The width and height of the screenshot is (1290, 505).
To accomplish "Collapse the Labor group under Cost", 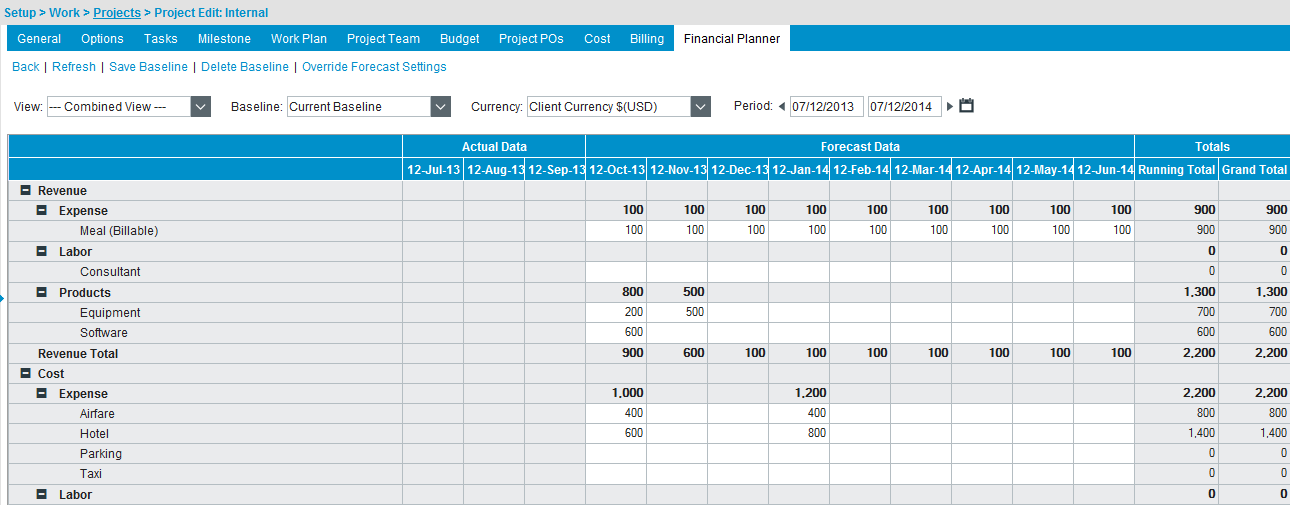I will click(42, 494).
